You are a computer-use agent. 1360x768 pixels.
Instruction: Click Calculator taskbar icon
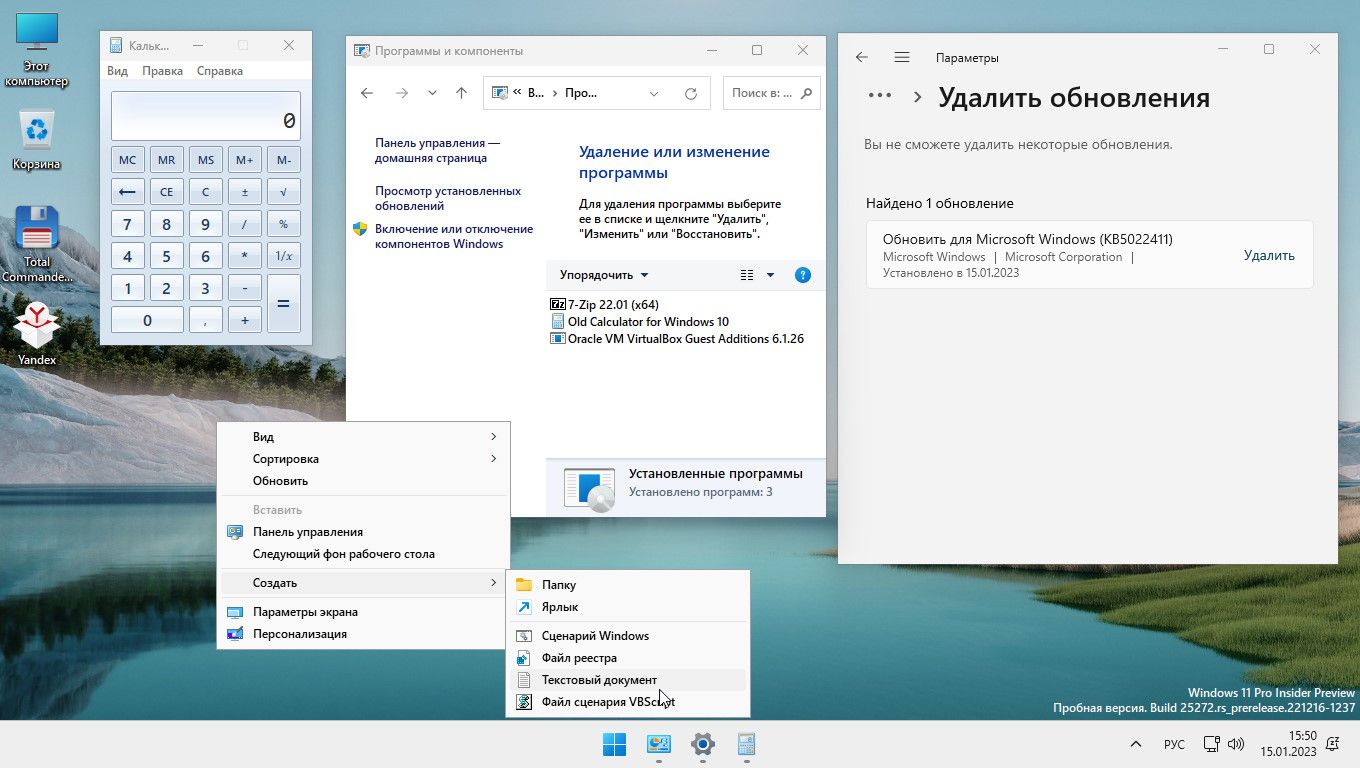(746, 744)
